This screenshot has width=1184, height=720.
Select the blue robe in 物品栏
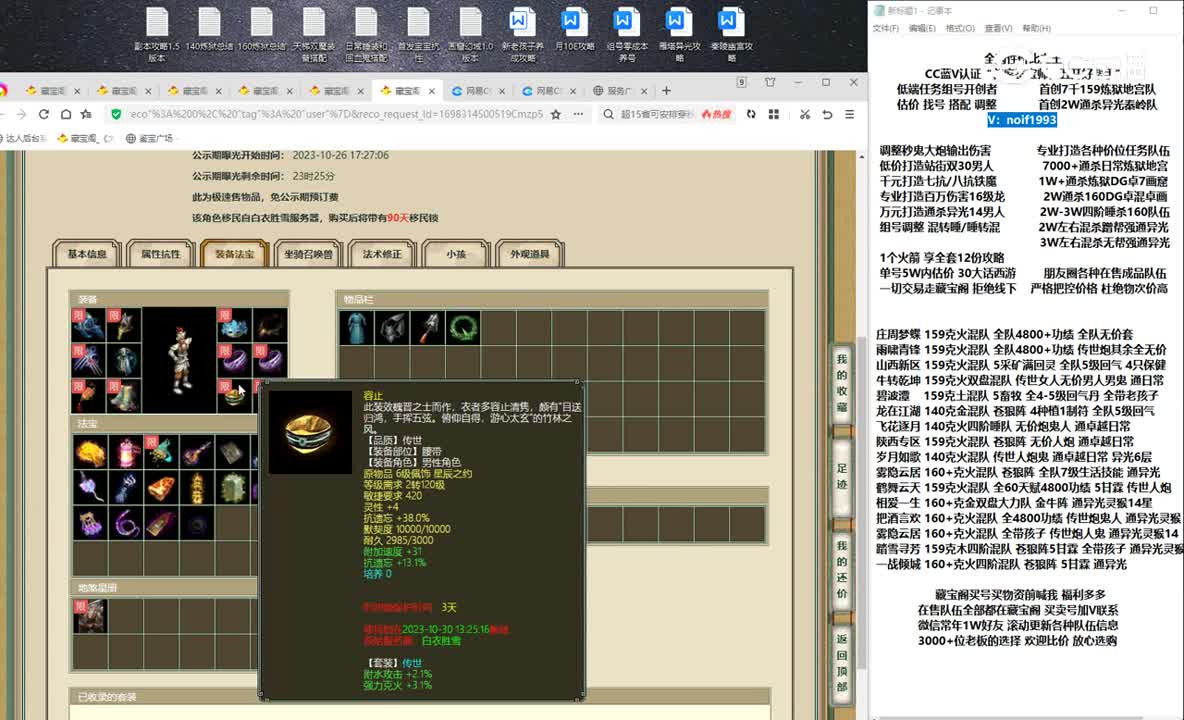pos(356,328)
